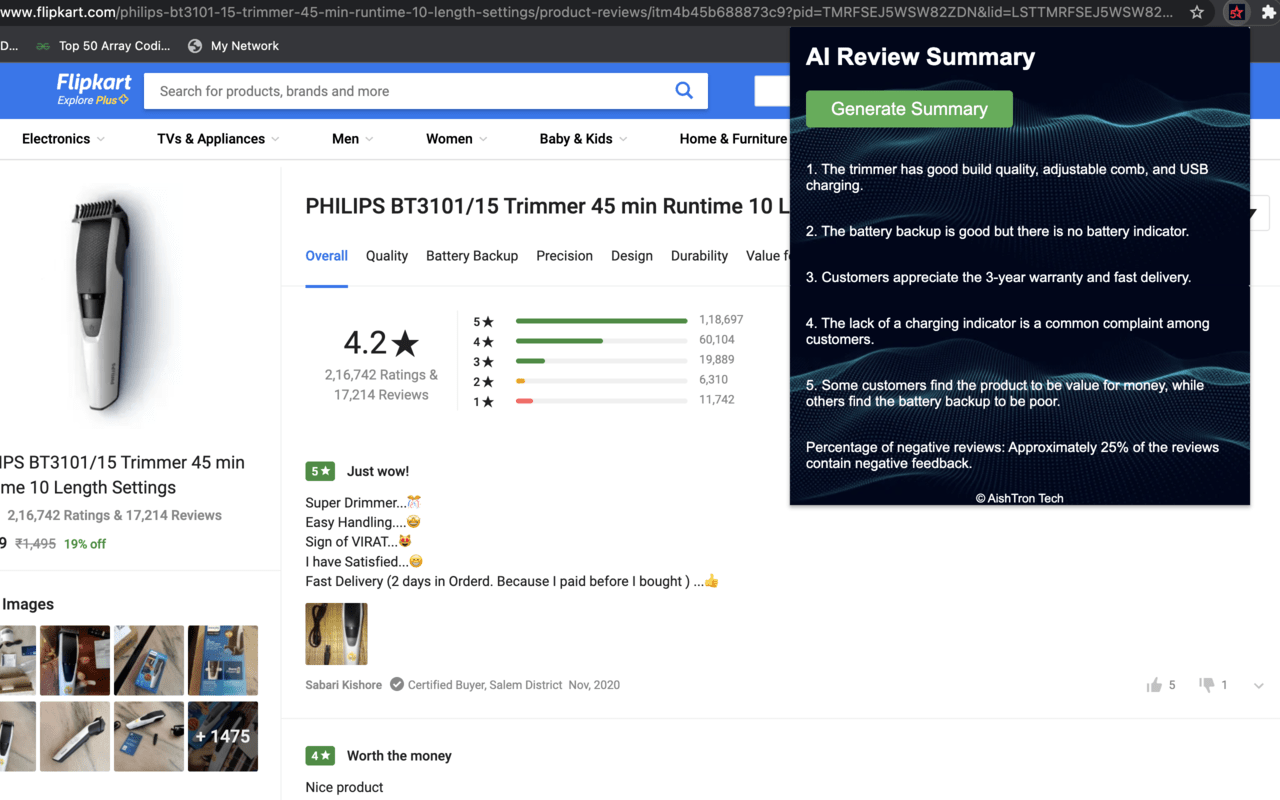The height and width of the screenshot is (800, 1280).
Task: Click the AishTron Tech copyright text
Action: 1019,498
